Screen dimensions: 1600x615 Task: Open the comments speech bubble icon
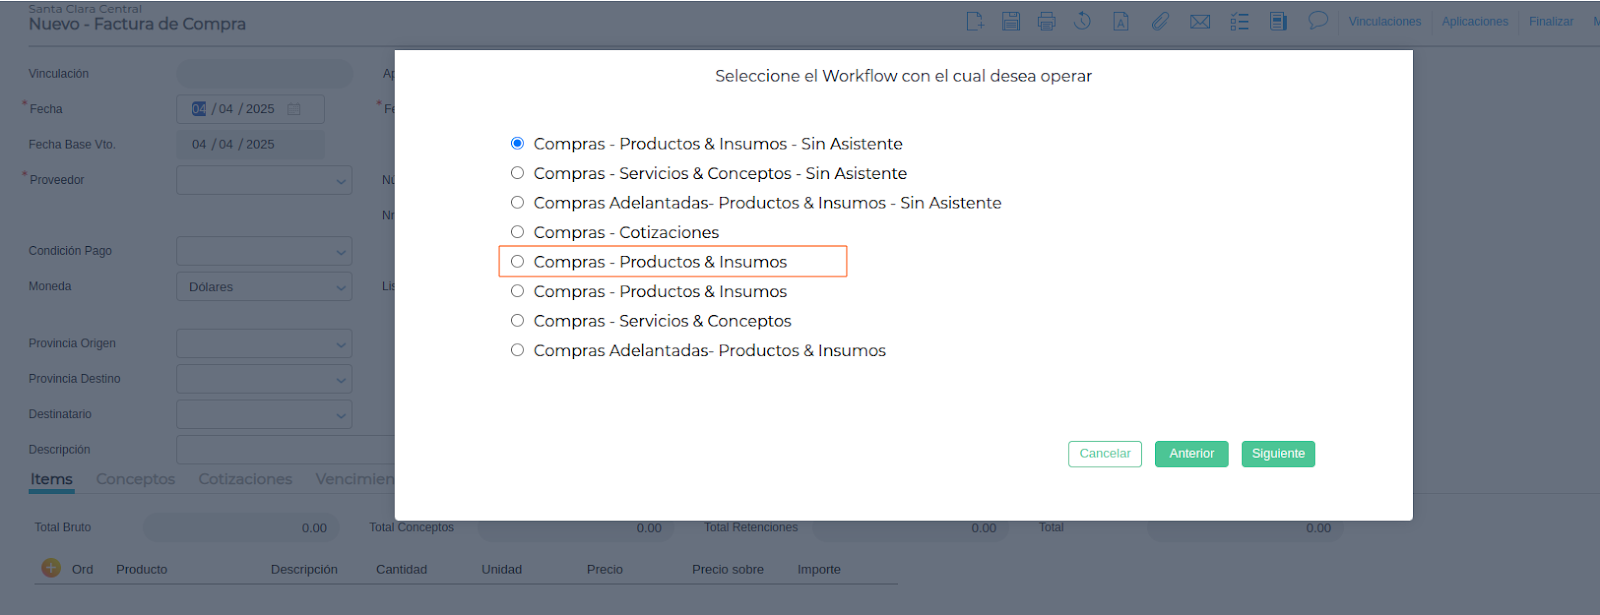[1318, 20]
